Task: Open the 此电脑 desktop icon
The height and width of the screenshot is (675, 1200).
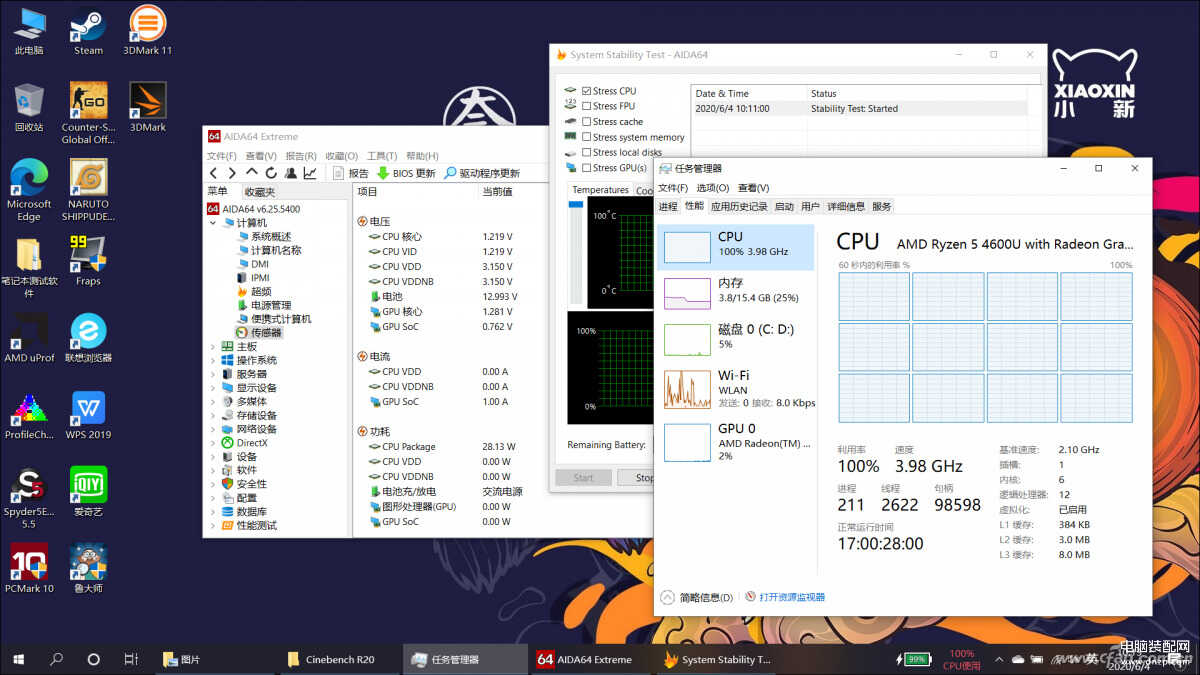Action: click(29, 31)
